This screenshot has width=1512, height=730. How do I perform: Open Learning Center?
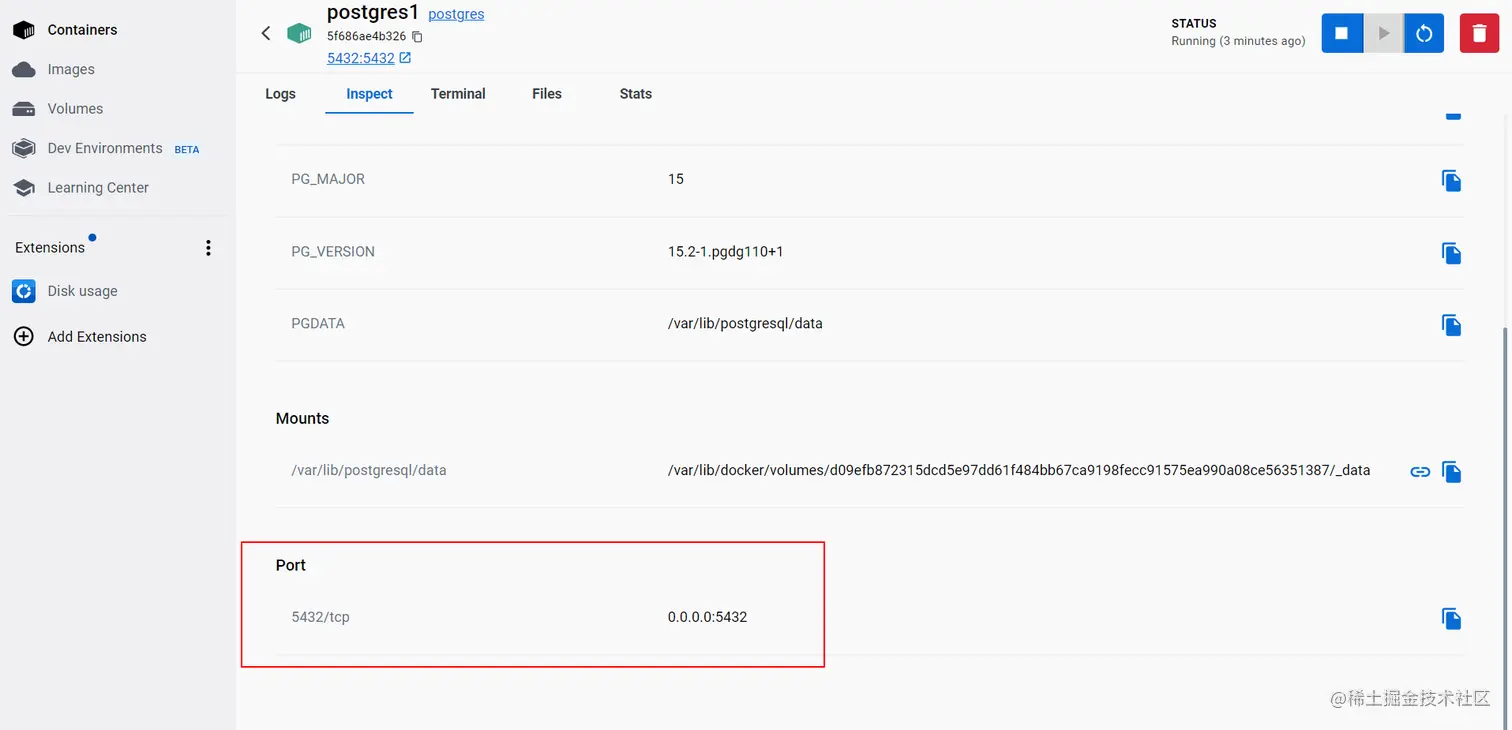click(98, 187)
